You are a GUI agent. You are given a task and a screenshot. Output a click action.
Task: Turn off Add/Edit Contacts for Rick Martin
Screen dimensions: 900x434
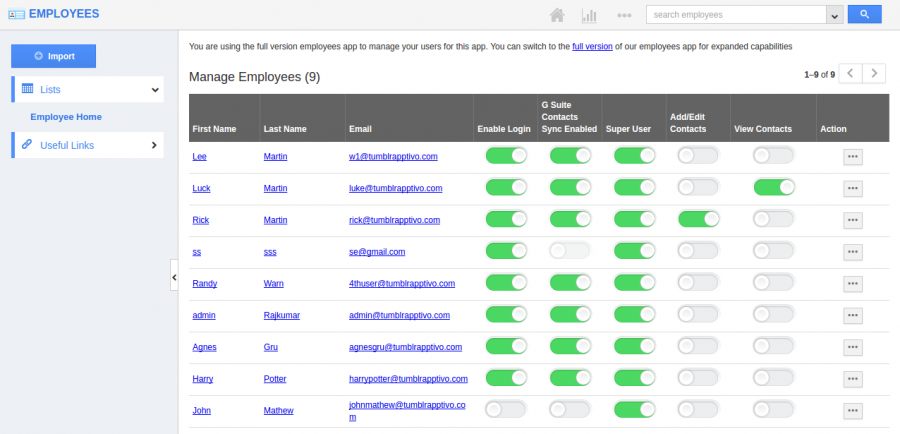pyautogui.click(x=699, y=219)
